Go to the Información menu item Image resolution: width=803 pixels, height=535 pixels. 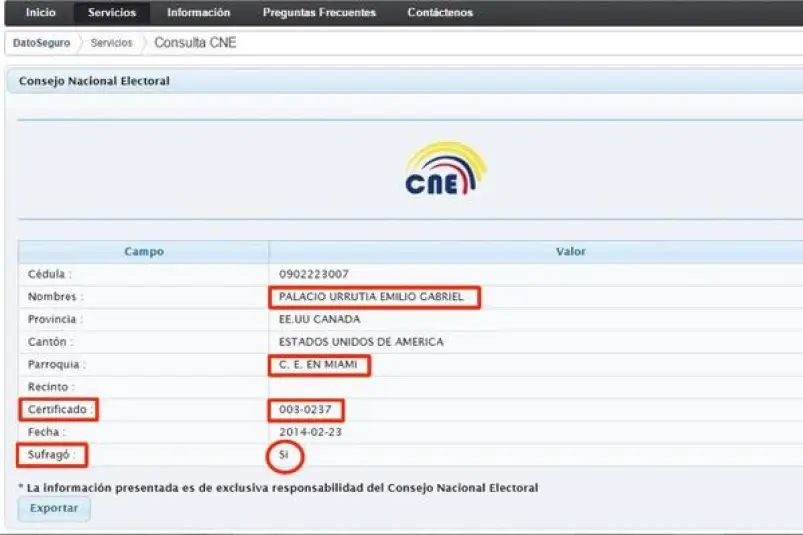tap(198, 12)
